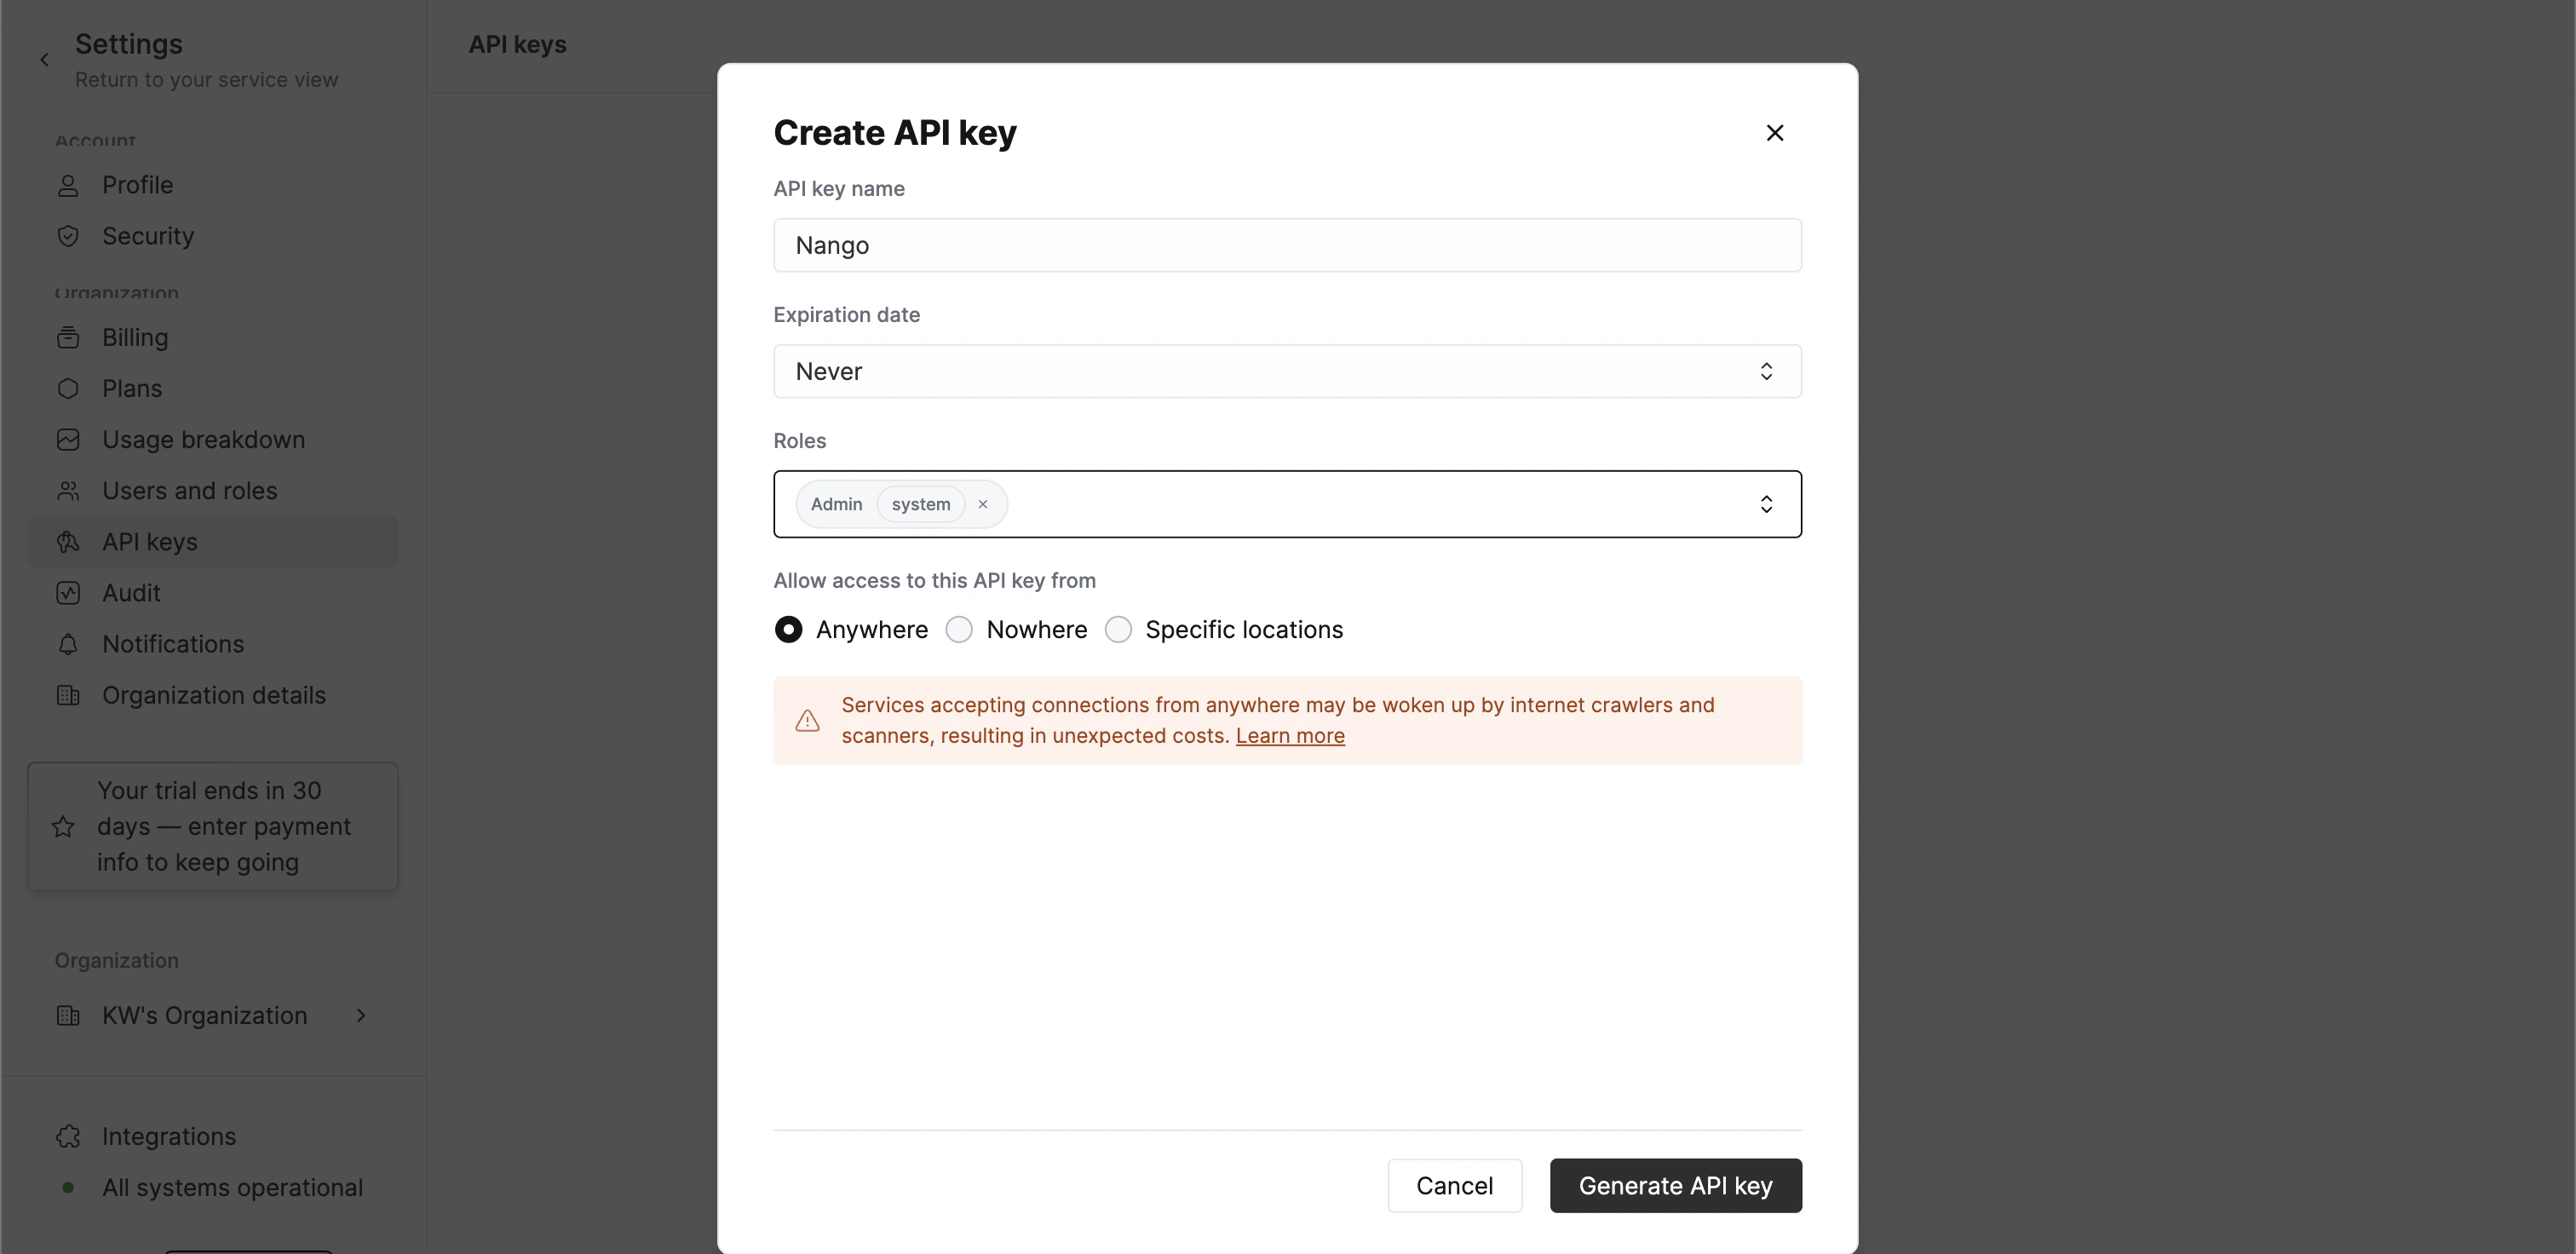The width and height of the screenshot is (2576, 1254).
Task: Click the Notifications bell icon
Action: click(x=68, y=644)
